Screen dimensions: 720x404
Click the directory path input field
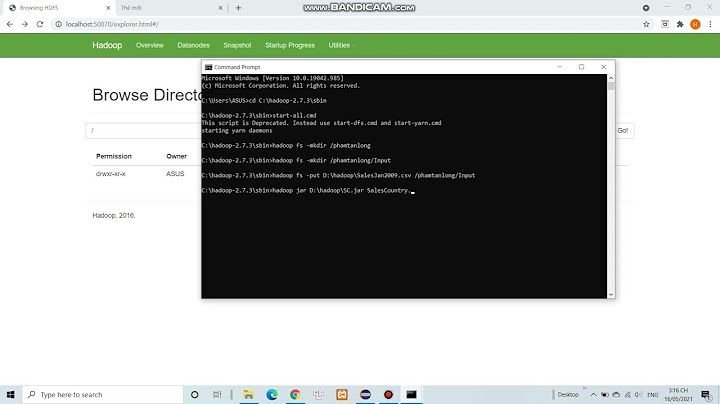coord(143,130)
